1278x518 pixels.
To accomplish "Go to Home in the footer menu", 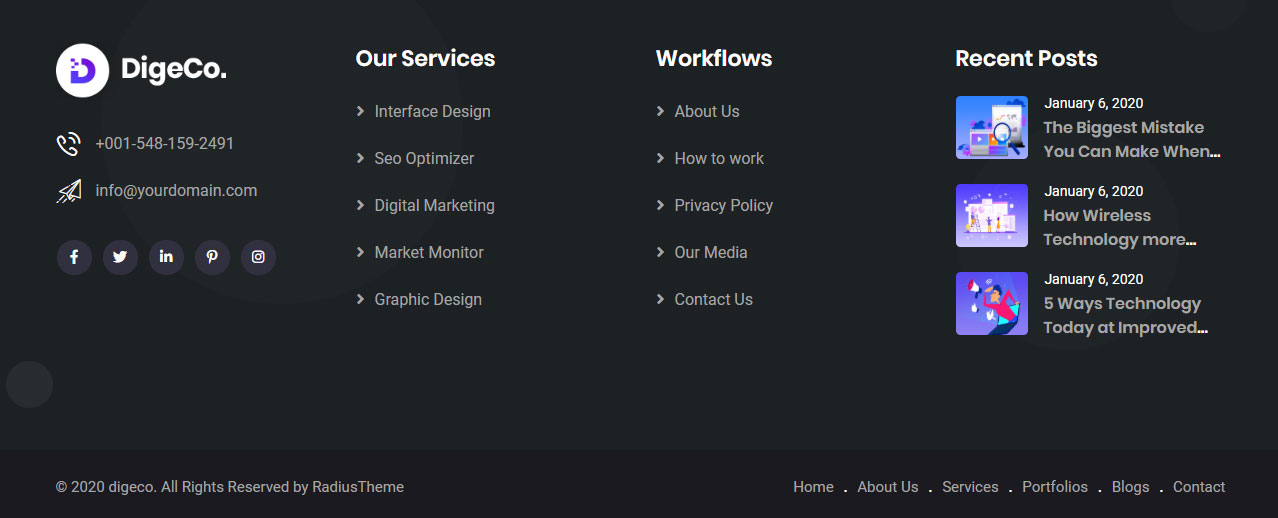I will tap(813, 487).
